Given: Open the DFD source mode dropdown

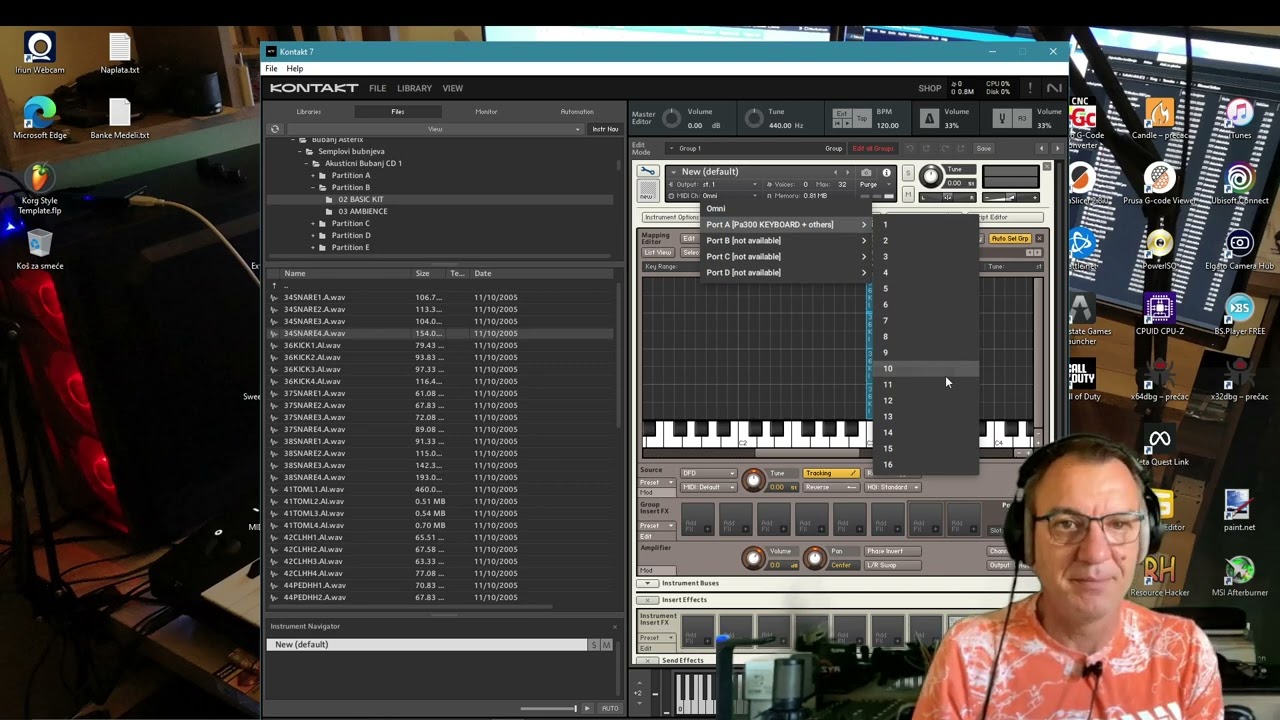Looking at the screenshot, I should (708, 473).
